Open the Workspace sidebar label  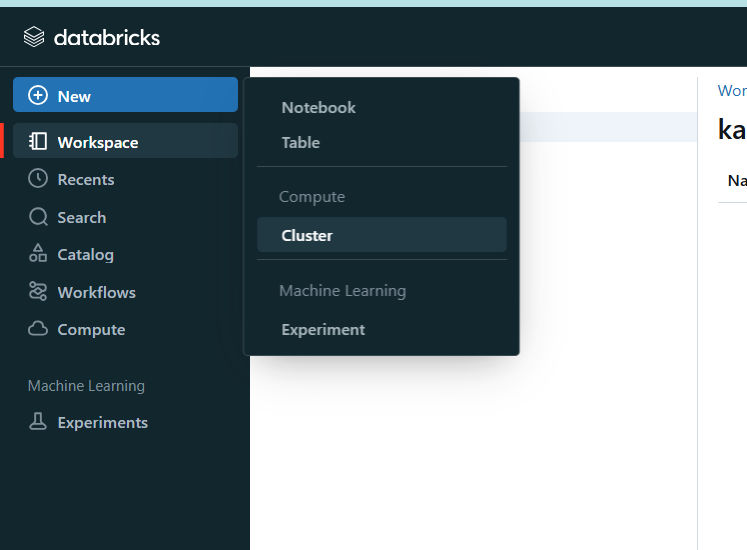tap(98, 143)
